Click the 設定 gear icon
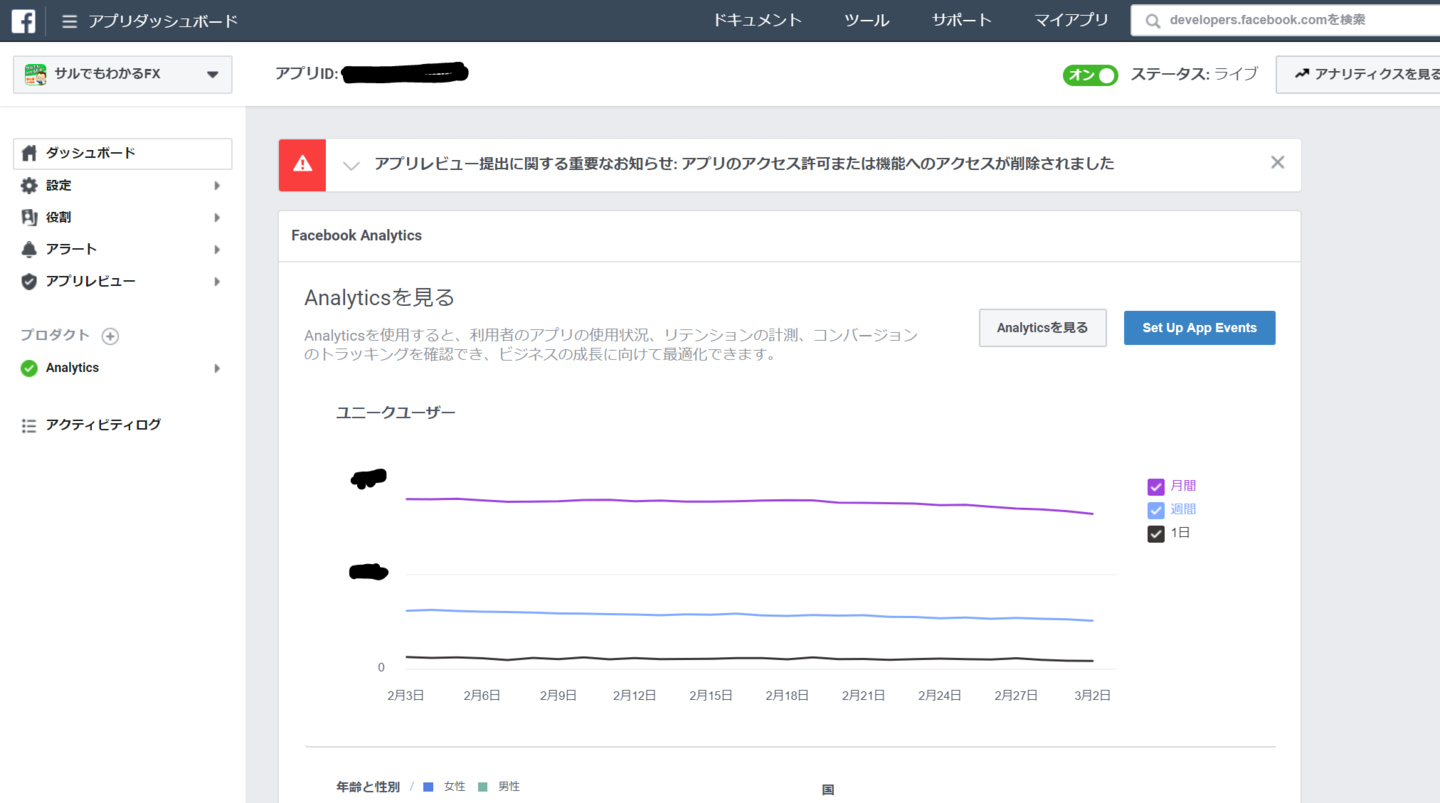This screenshot has height=803, width=1440. pos(29,185)
